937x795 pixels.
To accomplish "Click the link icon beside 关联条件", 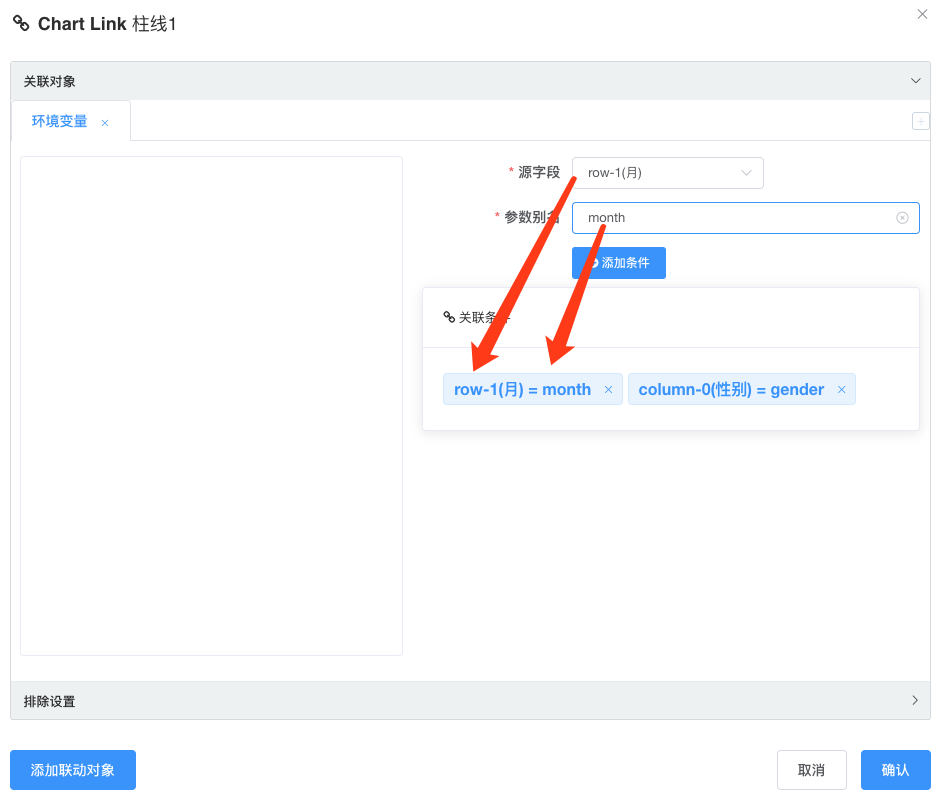I will click(449, 317).
